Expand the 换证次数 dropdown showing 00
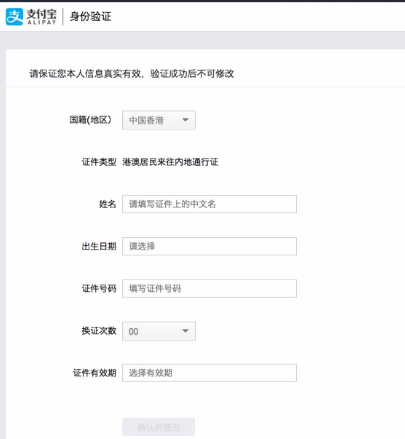 point(159,331)
